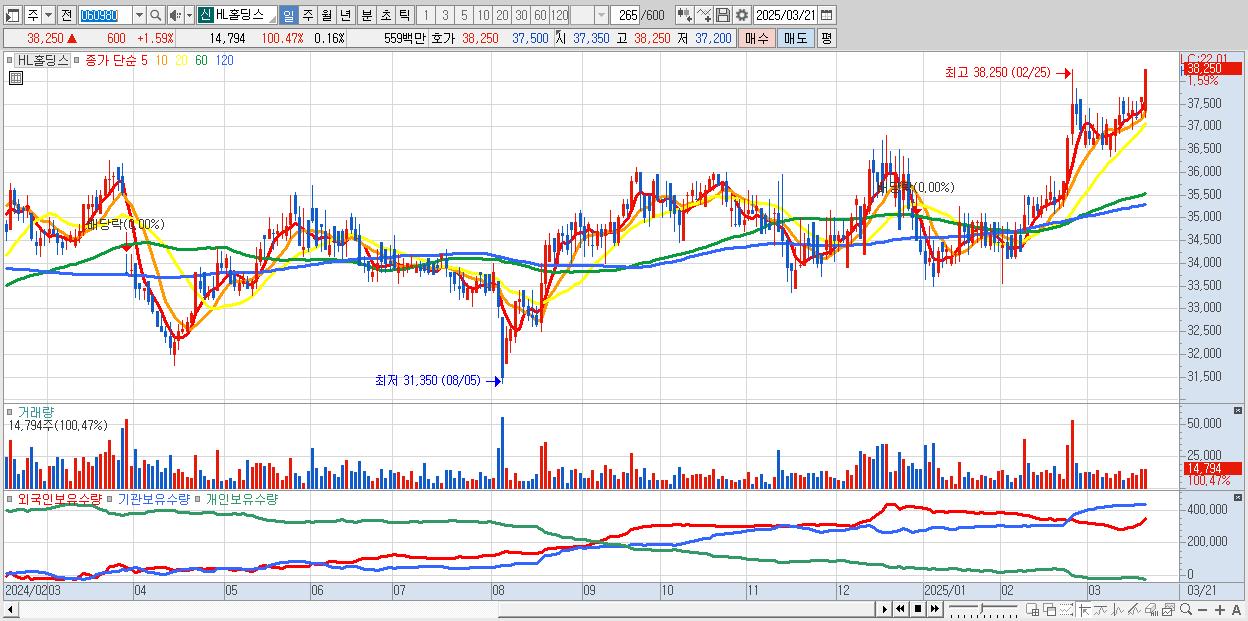Toggle the 개인보유수량 legend square
1248x621 pixels.
(199, 499)
